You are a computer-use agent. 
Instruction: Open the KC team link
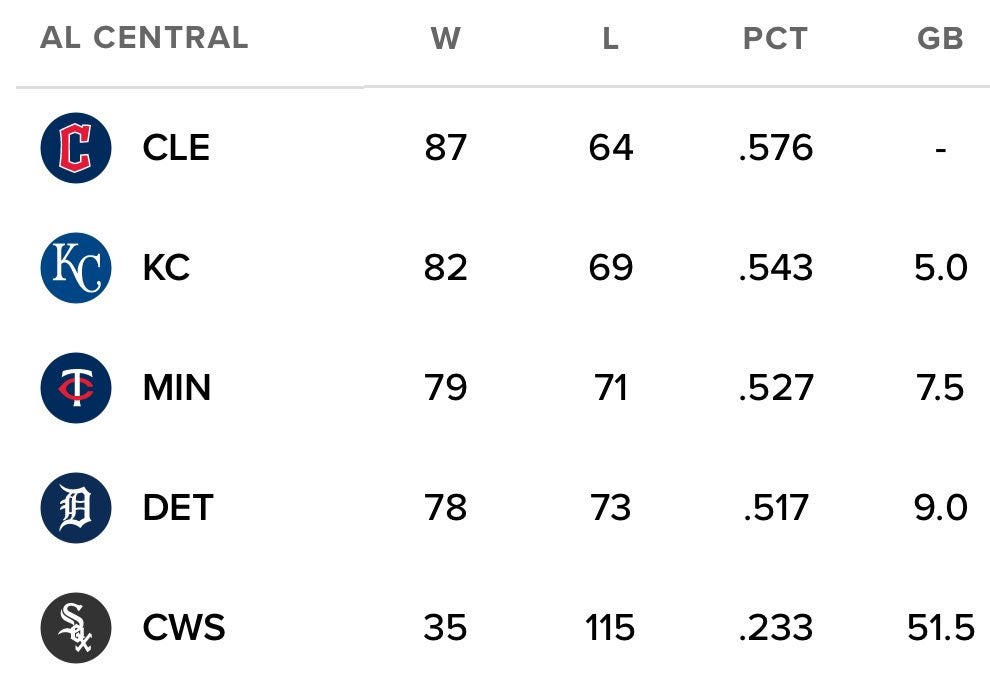(166, 268)
